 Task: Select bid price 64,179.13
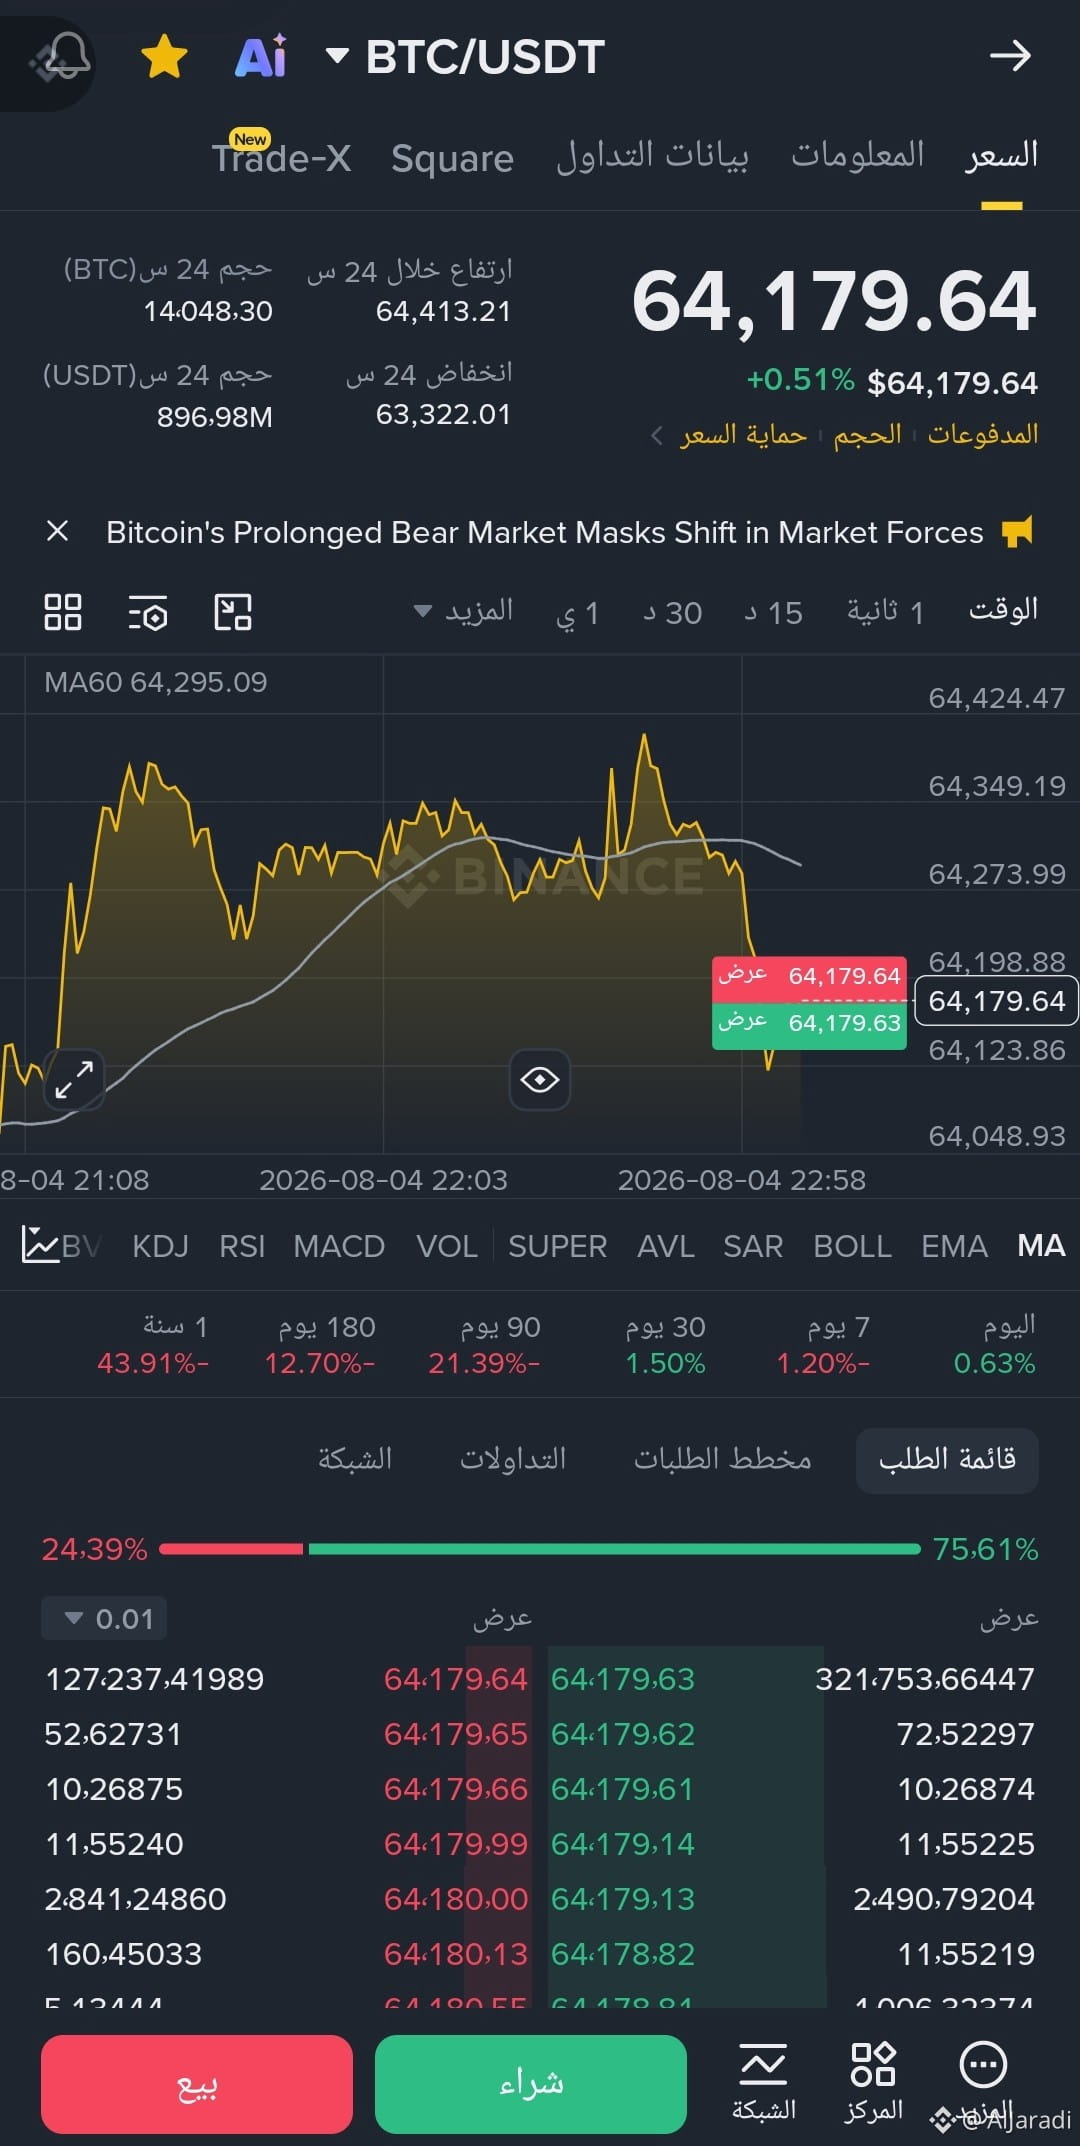pos(622,1899)
